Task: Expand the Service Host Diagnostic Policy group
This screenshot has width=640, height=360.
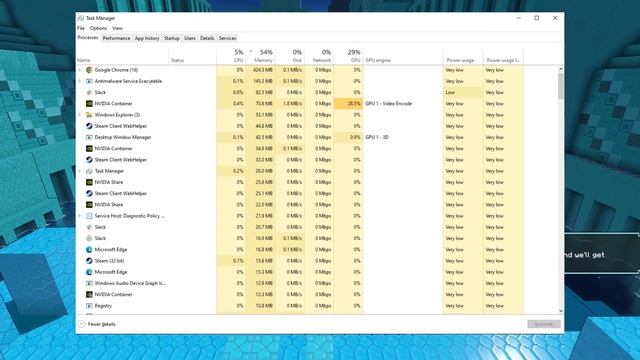Action: (x=80, y=216)
